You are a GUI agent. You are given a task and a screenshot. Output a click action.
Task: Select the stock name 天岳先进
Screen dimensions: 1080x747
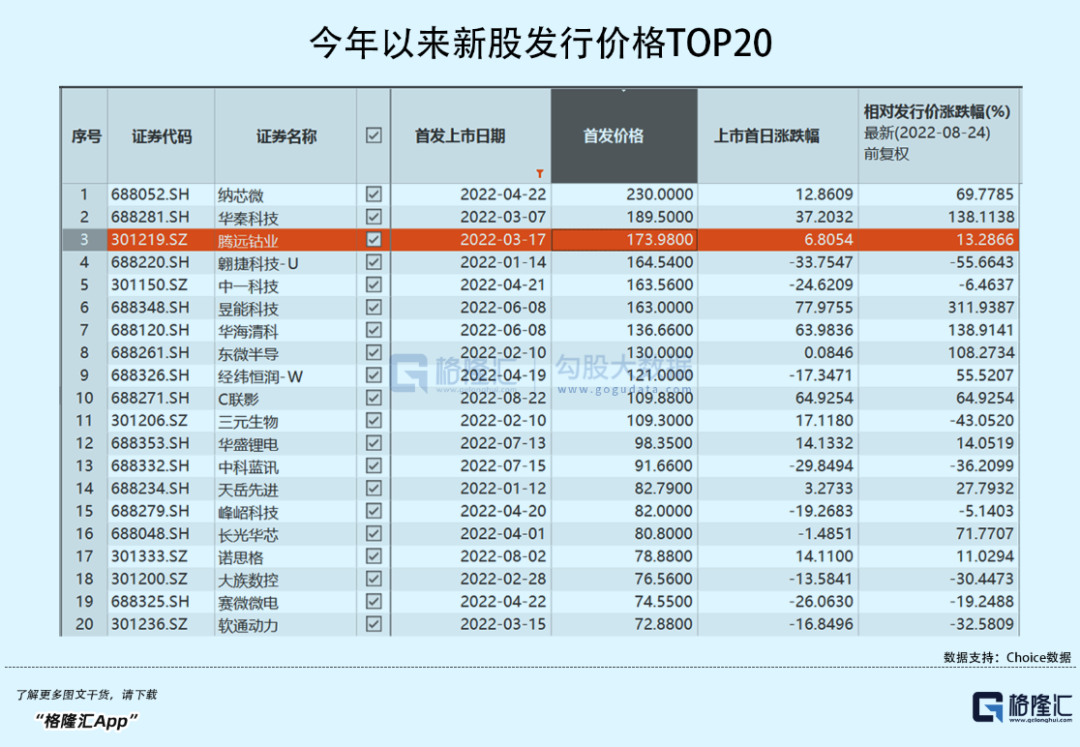click(248, 490)
